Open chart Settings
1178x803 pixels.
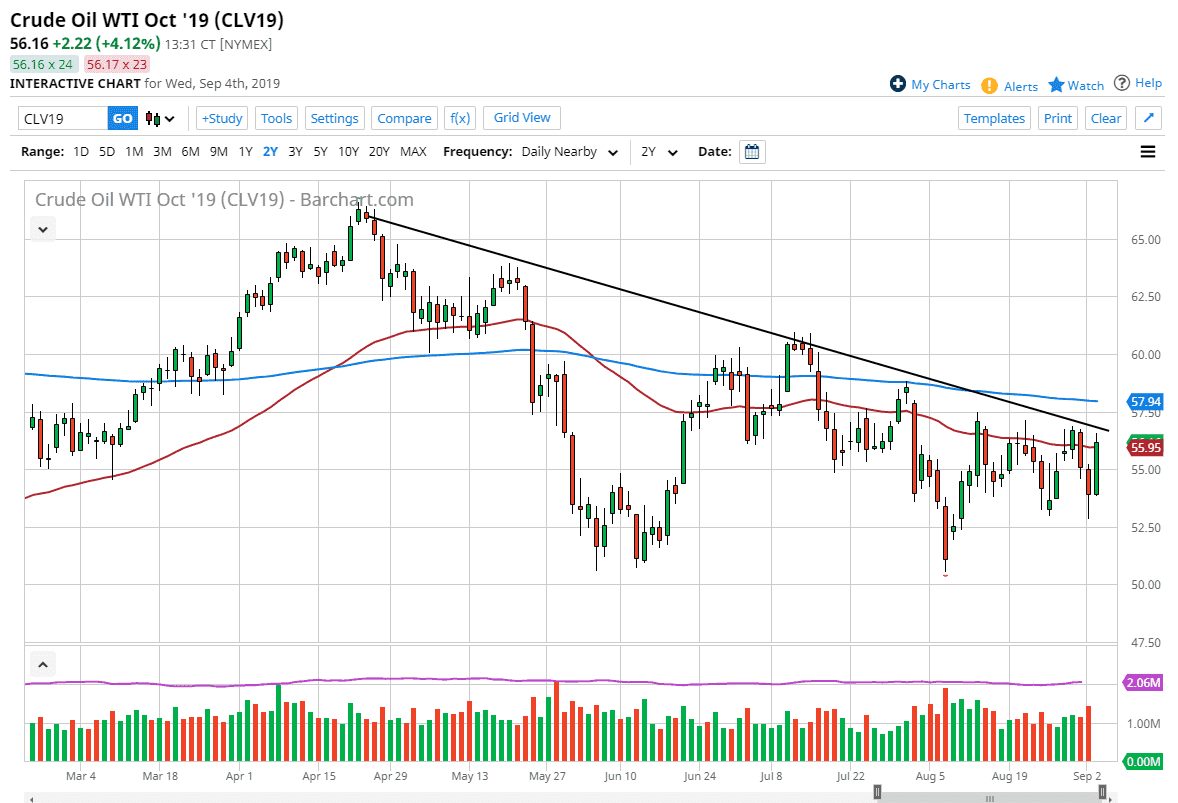tap(334, 118)
